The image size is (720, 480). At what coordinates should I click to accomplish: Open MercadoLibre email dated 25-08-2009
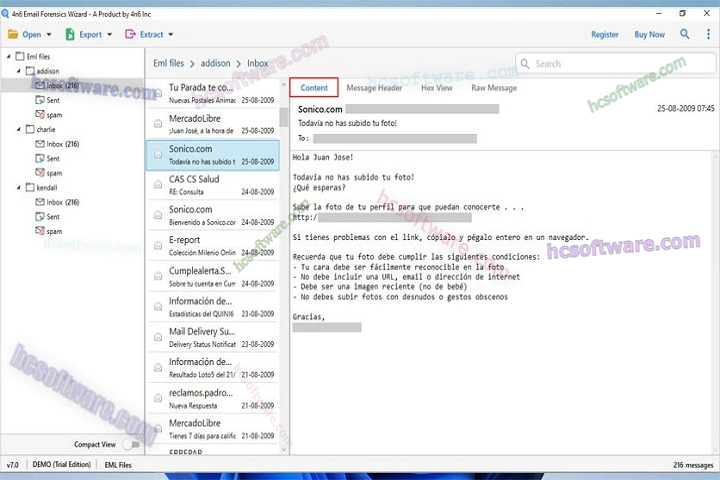coord(213,124)
